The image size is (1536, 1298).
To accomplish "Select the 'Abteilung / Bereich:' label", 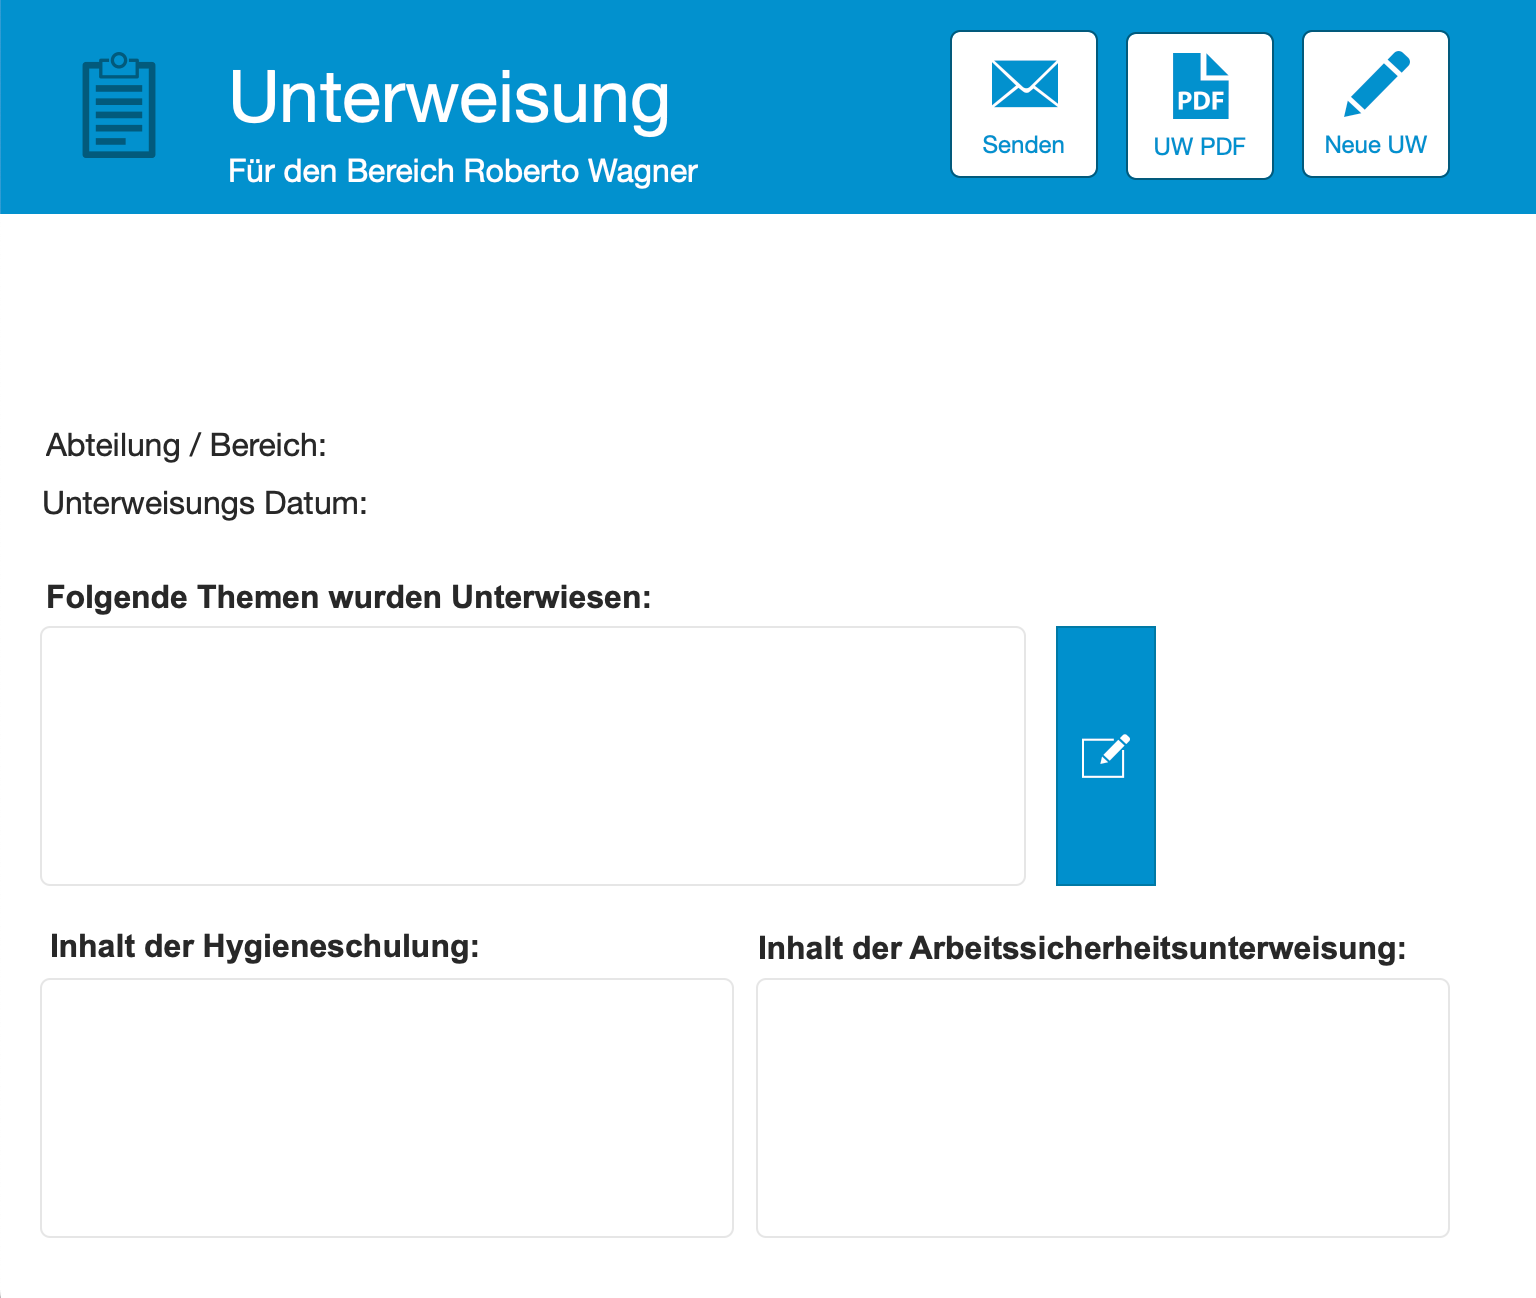I will click(x=186, y=445).
